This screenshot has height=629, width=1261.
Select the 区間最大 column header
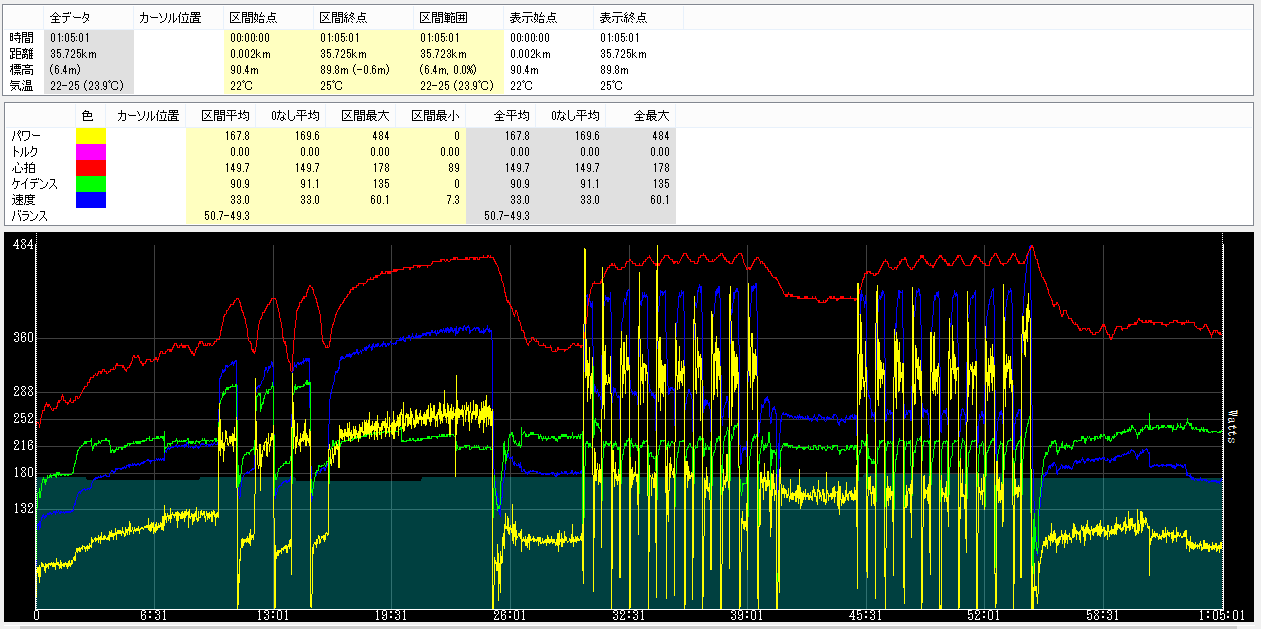pos(365,116)
